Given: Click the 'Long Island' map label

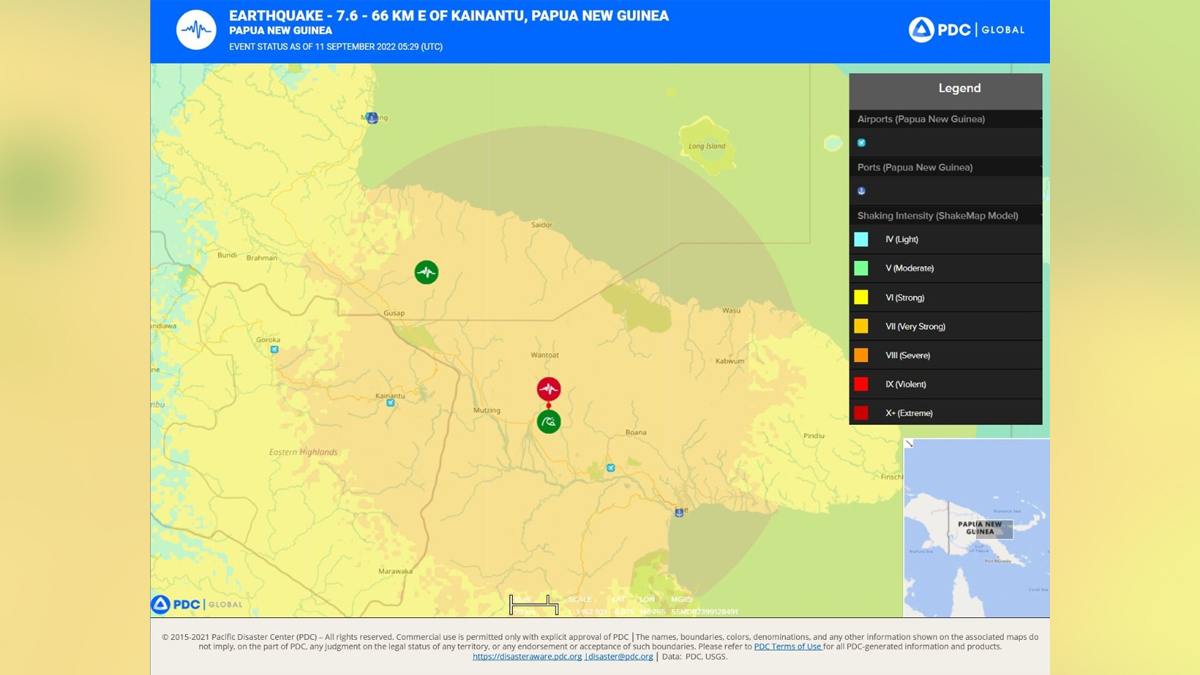Looking at the screenshot, I should (706, 147).
